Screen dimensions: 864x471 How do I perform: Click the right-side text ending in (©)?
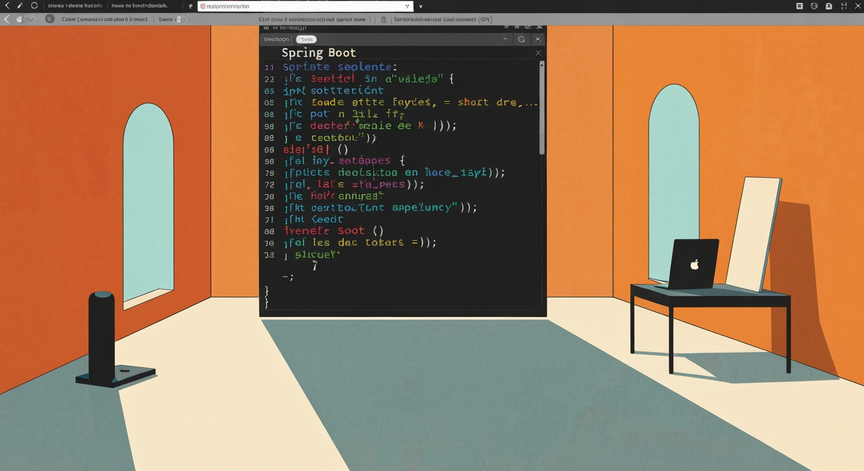(442, 19)
